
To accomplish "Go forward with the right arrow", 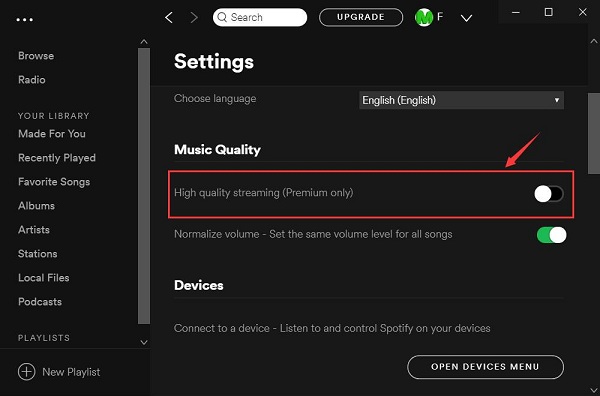I will (x=194, y=17).
